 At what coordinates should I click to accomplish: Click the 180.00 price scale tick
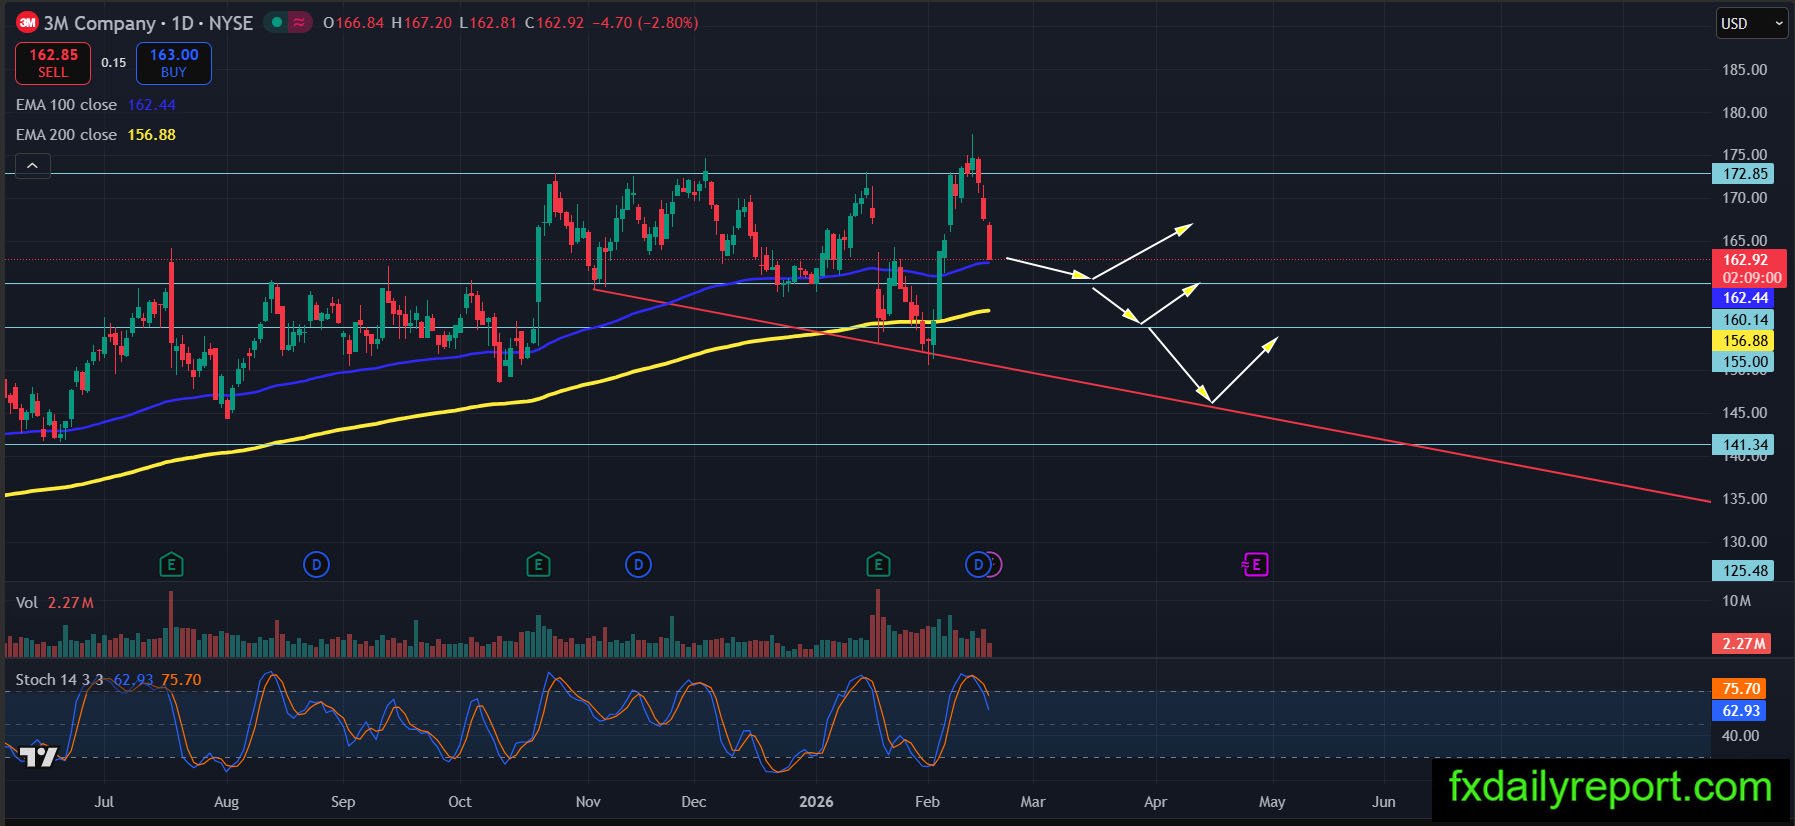coord(1744,113)
